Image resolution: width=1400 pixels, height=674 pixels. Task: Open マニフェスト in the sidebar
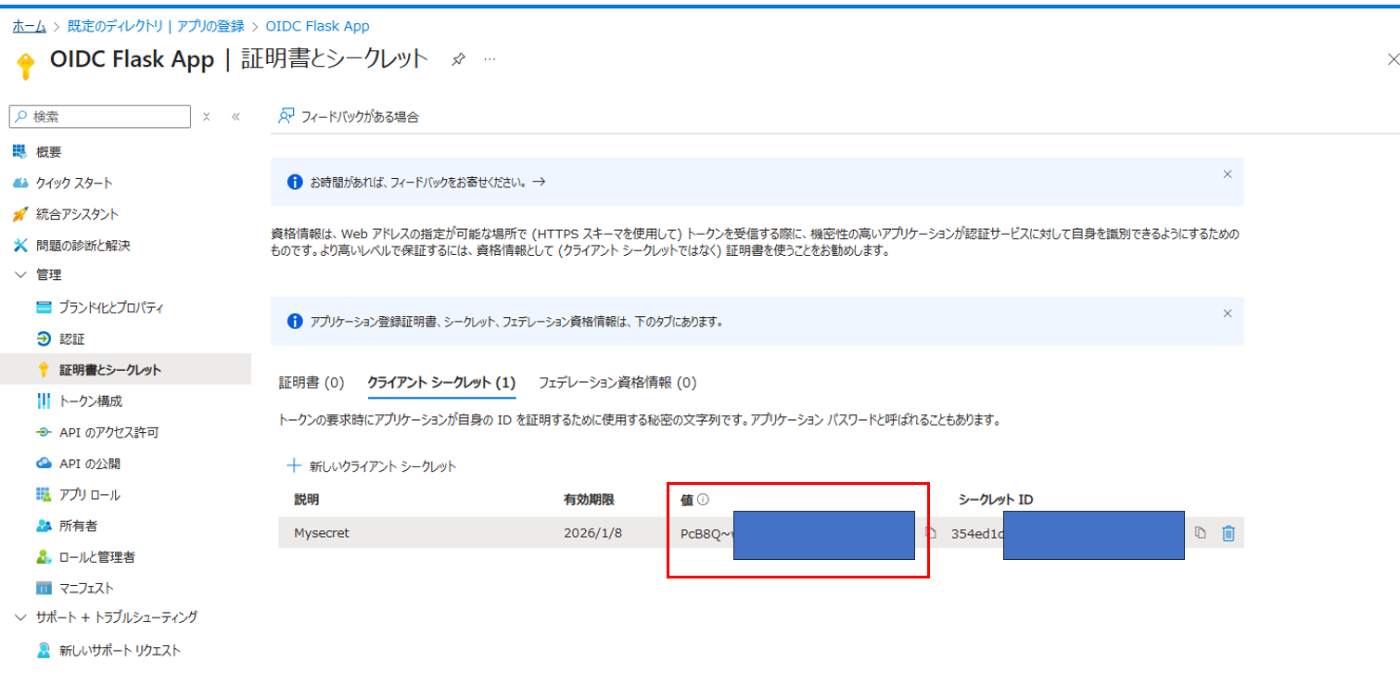click(86, 588)
